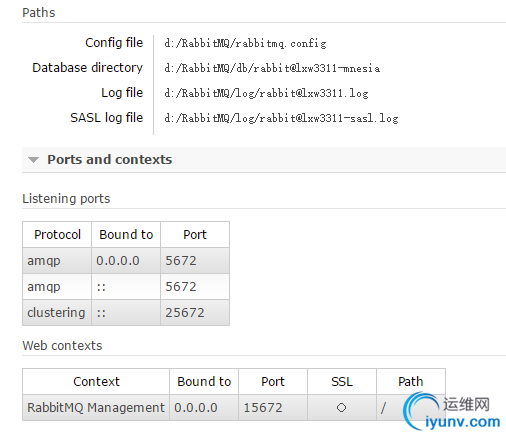Click the 0.0.0.0 amqp bound address cell
This screenshot has height=438, width=506.
(126, 261)
